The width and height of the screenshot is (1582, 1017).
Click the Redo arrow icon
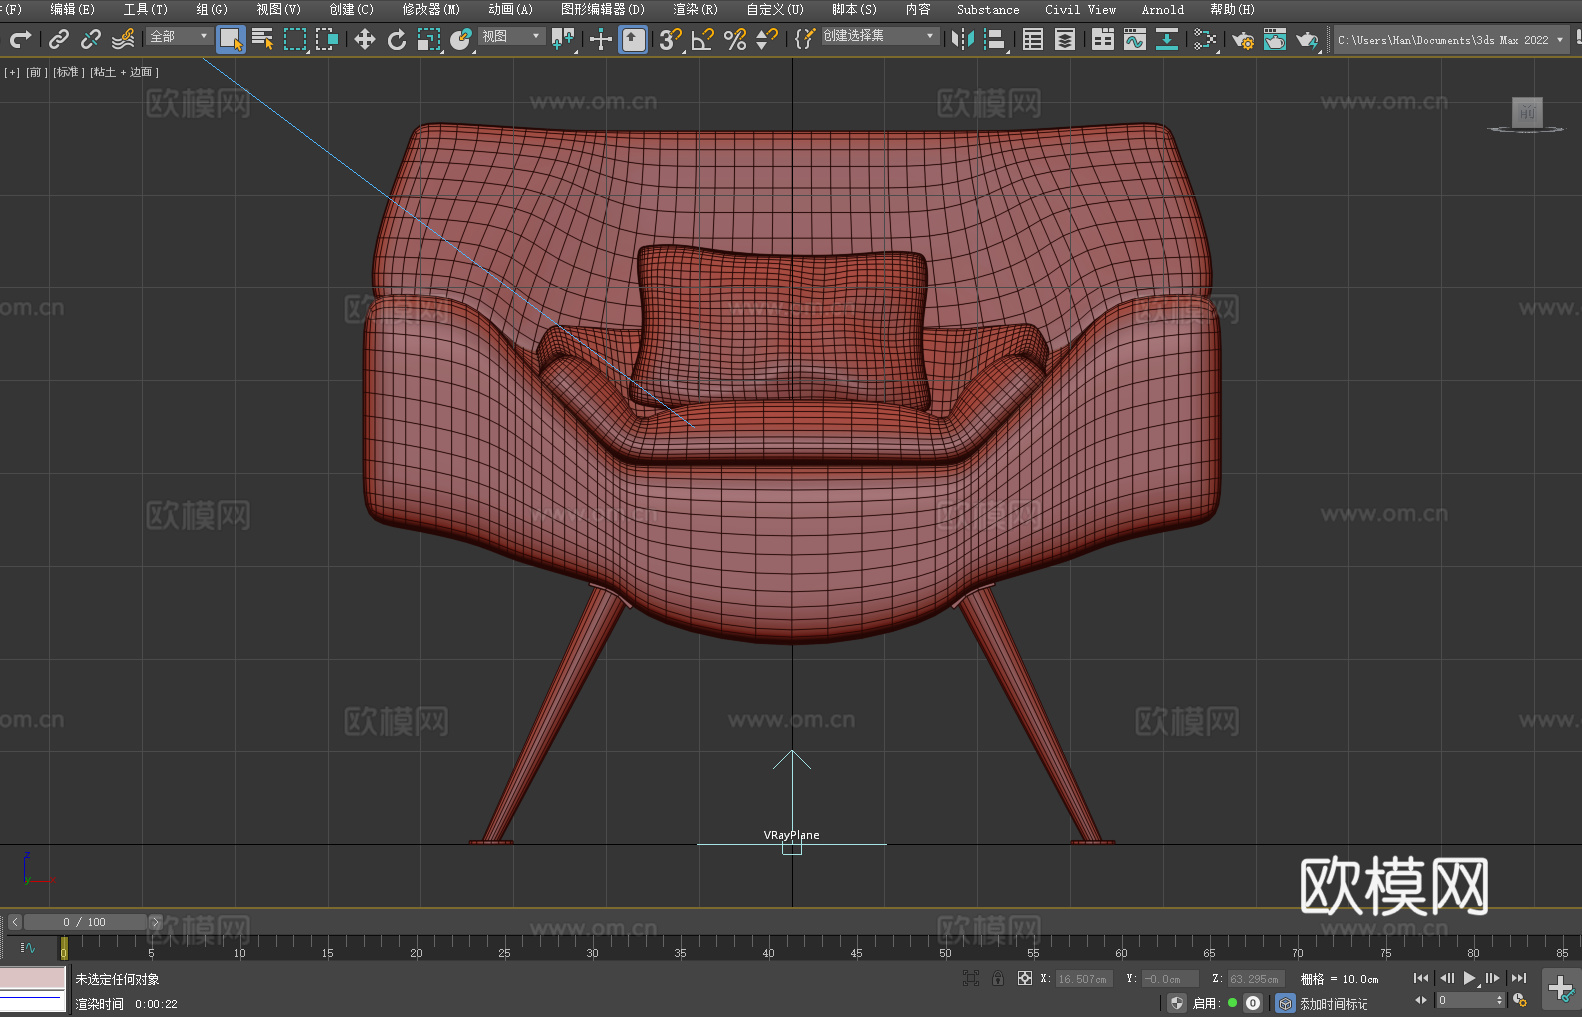pyautogui.click(x=20, y=39)
